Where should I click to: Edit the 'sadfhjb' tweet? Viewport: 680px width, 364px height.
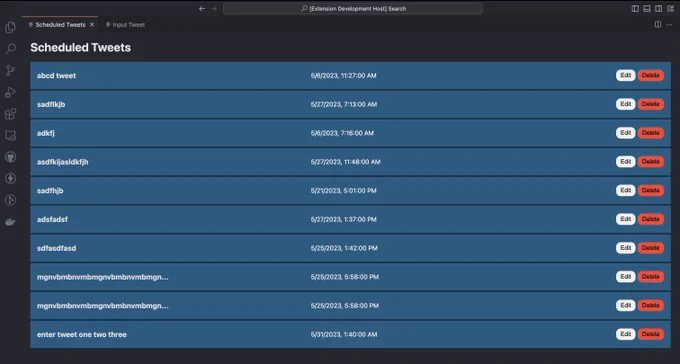click(x=625, y=190)
